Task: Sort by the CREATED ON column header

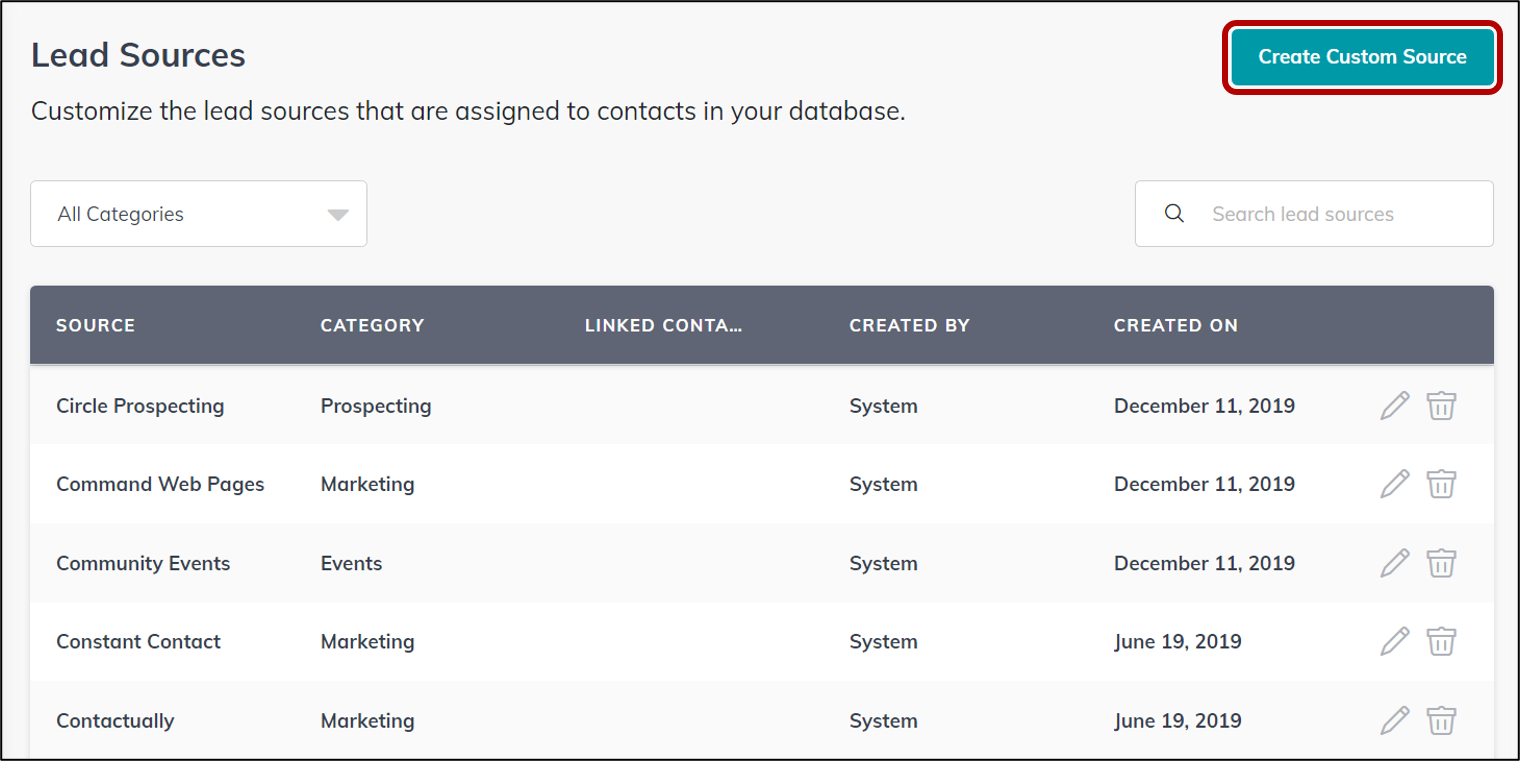Action: [1176, 325]
